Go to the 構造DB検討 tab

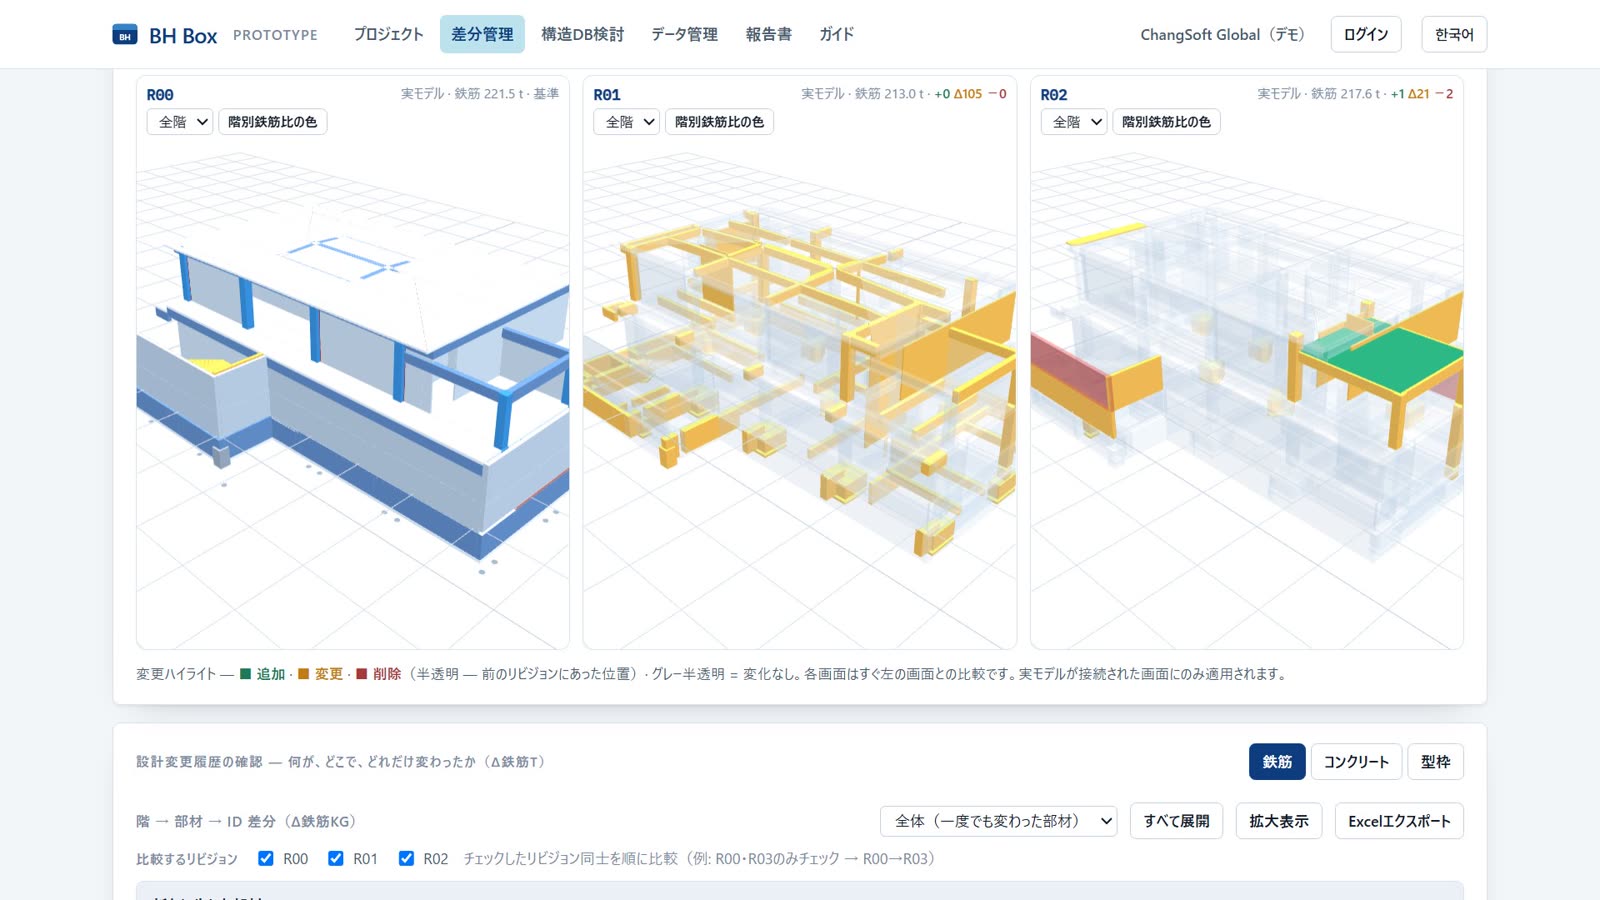[582, 34]
